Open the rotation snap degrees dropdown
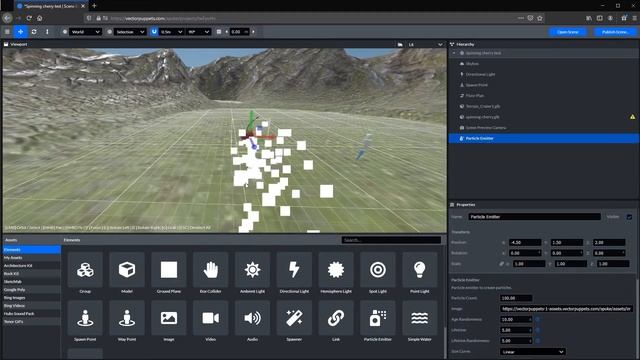 (x=198, y=32)
